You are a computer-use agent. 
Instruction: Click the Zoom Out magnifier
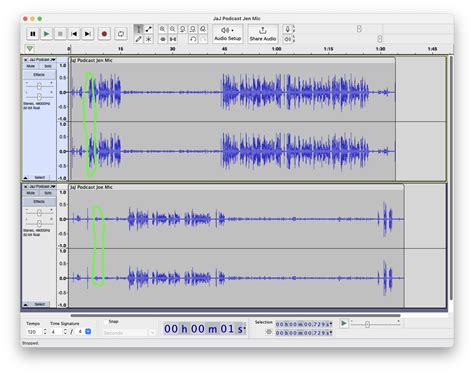point(172,29)
